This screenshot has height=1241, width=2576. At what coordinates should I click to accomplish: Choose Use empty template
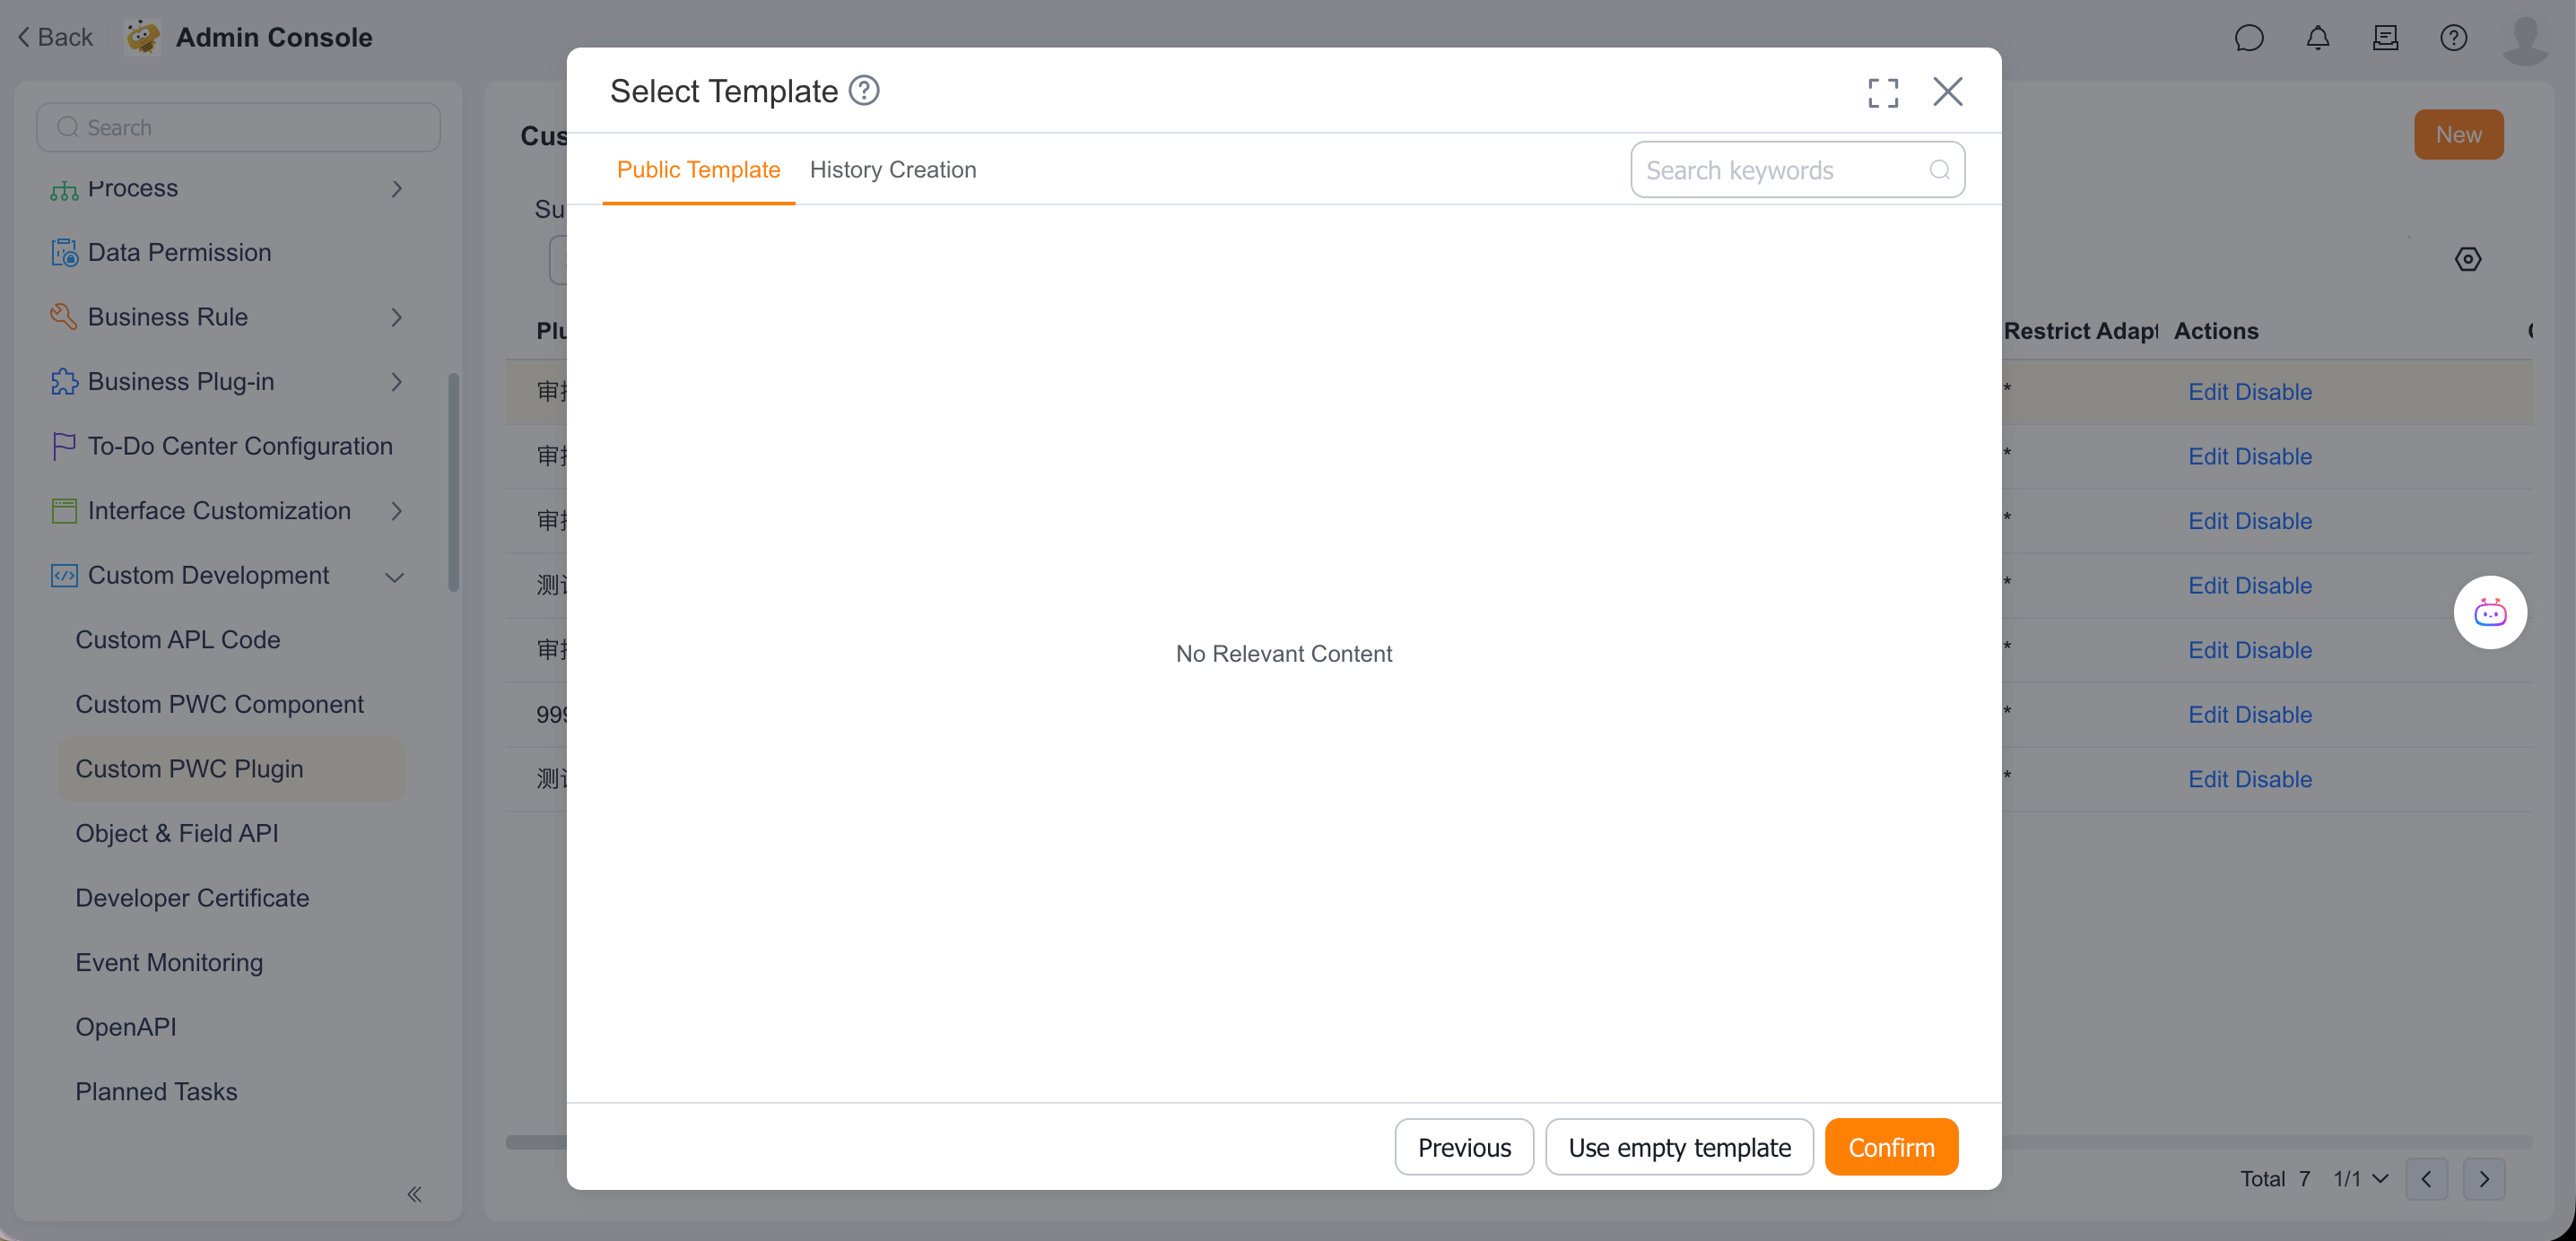tap(1679, 1147)
